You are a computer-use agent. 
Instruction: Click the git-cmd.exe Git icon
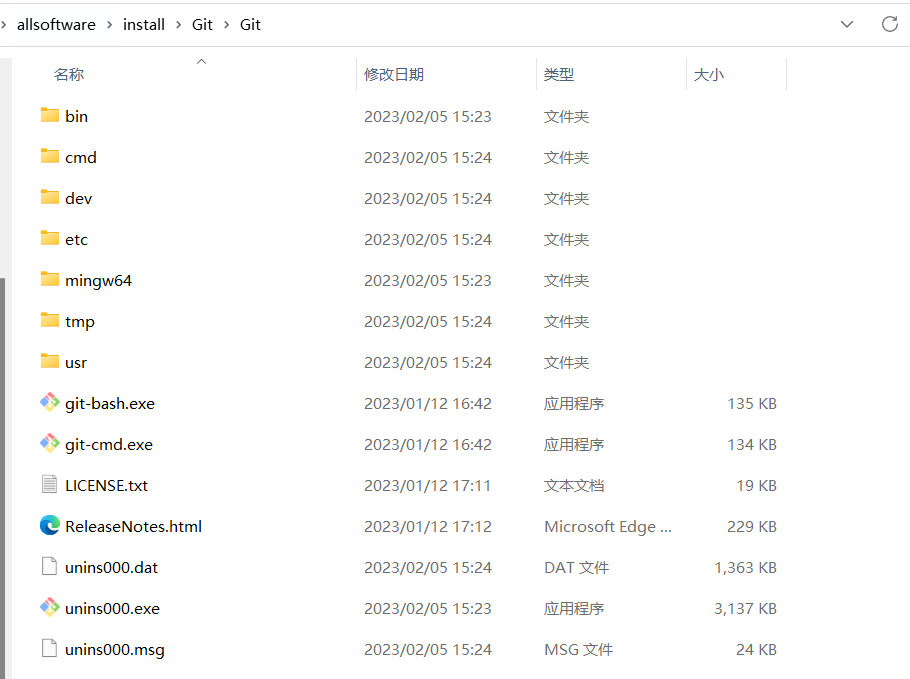pos(50,443)
